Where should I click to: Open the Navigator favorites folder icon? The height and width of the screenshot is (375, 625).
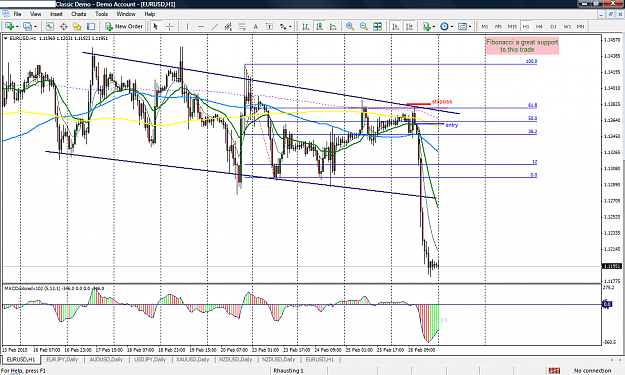pyautogui.click(x=77, y=26)
